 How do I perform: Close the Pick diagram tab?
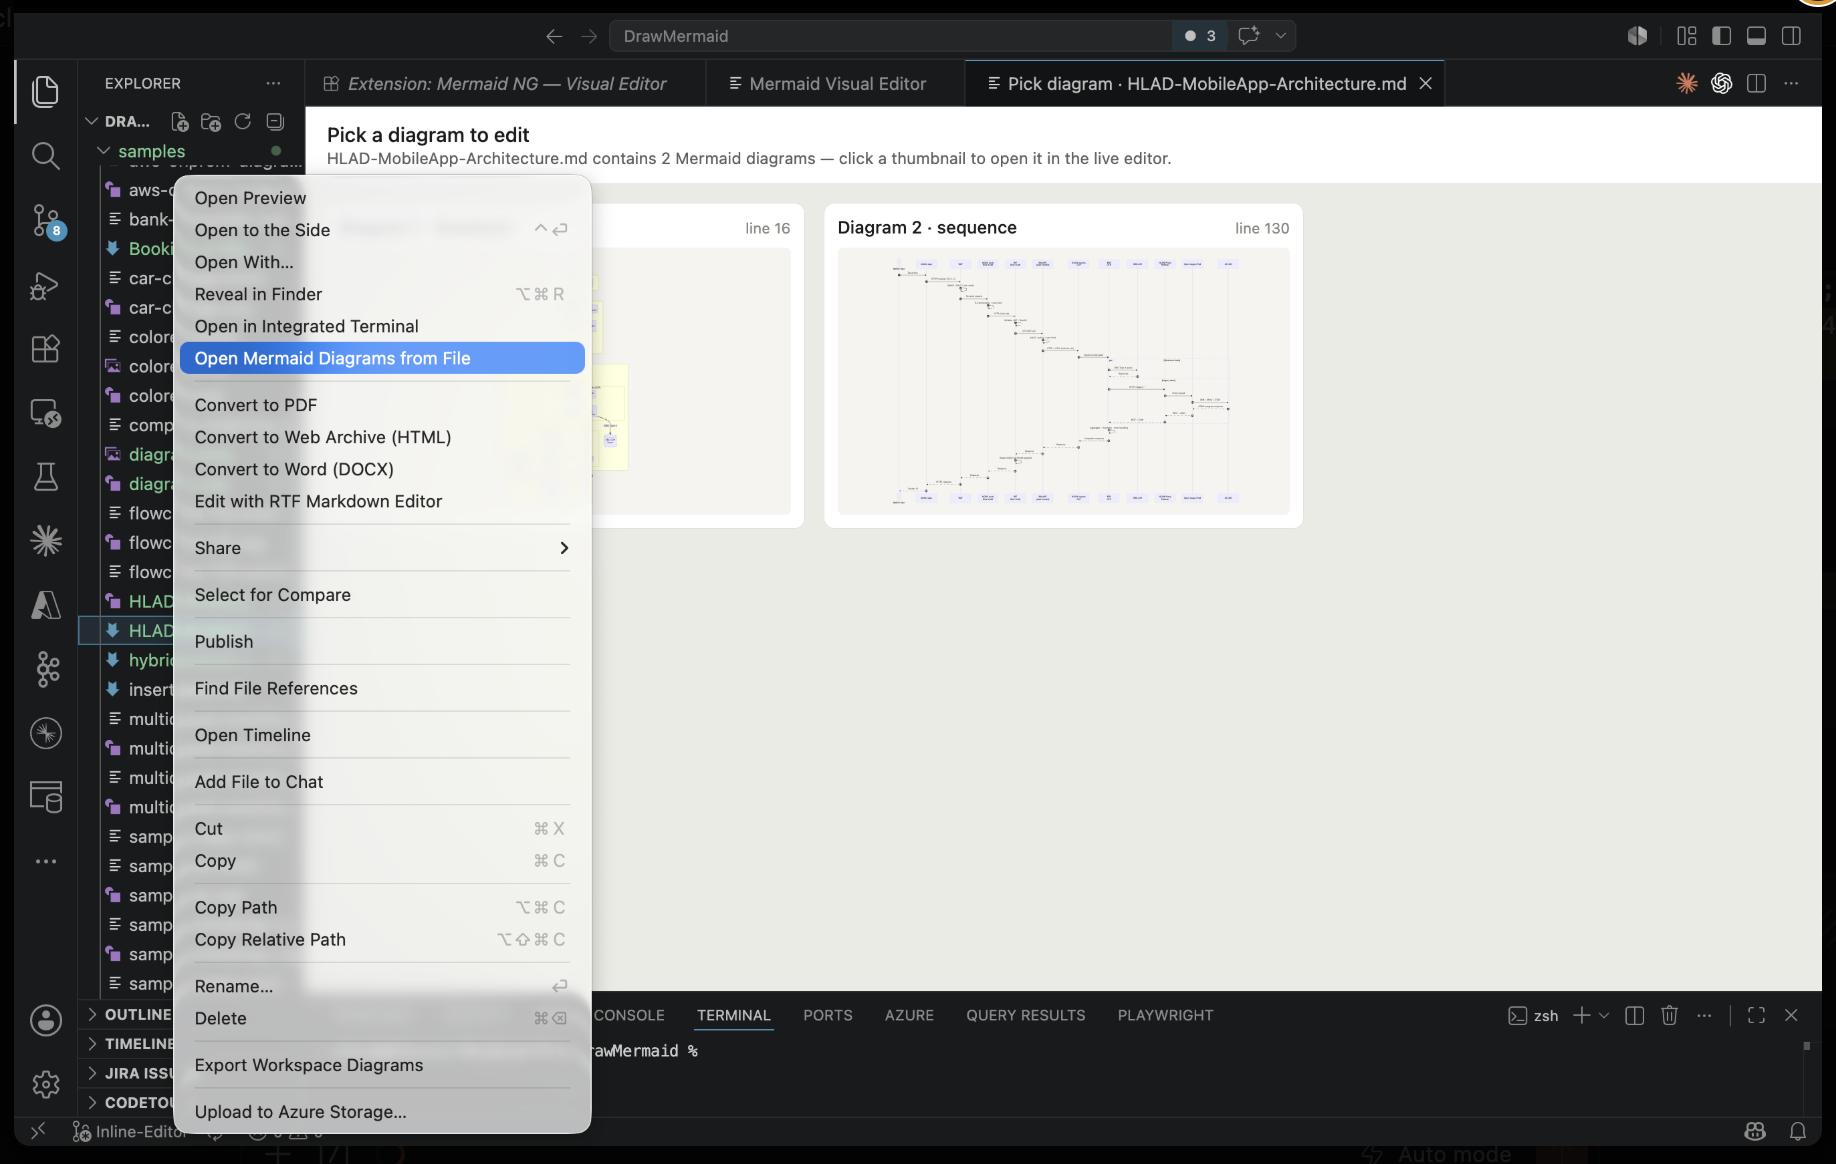(1426, 83)
